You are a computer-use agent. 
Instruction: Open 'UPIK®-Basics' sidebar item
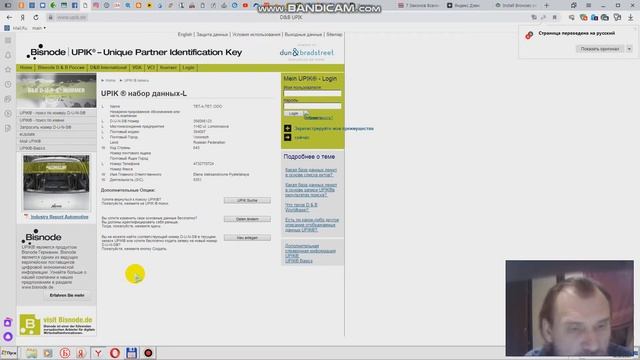[56, 148]
